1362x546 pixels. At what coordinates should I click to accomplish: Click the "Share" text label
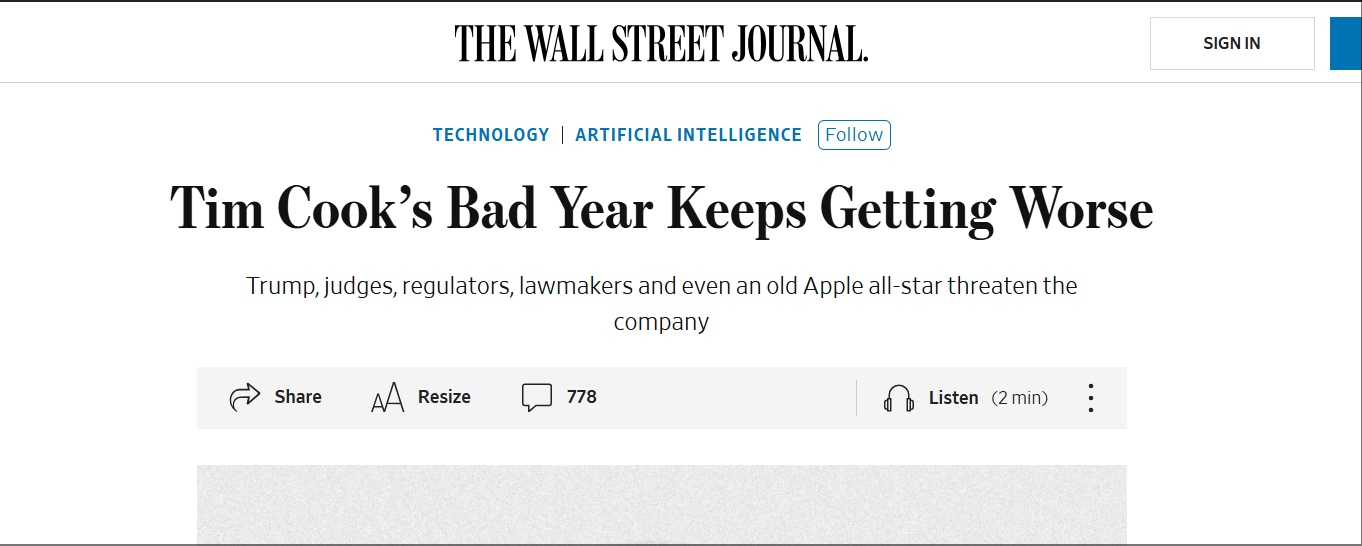298,397
